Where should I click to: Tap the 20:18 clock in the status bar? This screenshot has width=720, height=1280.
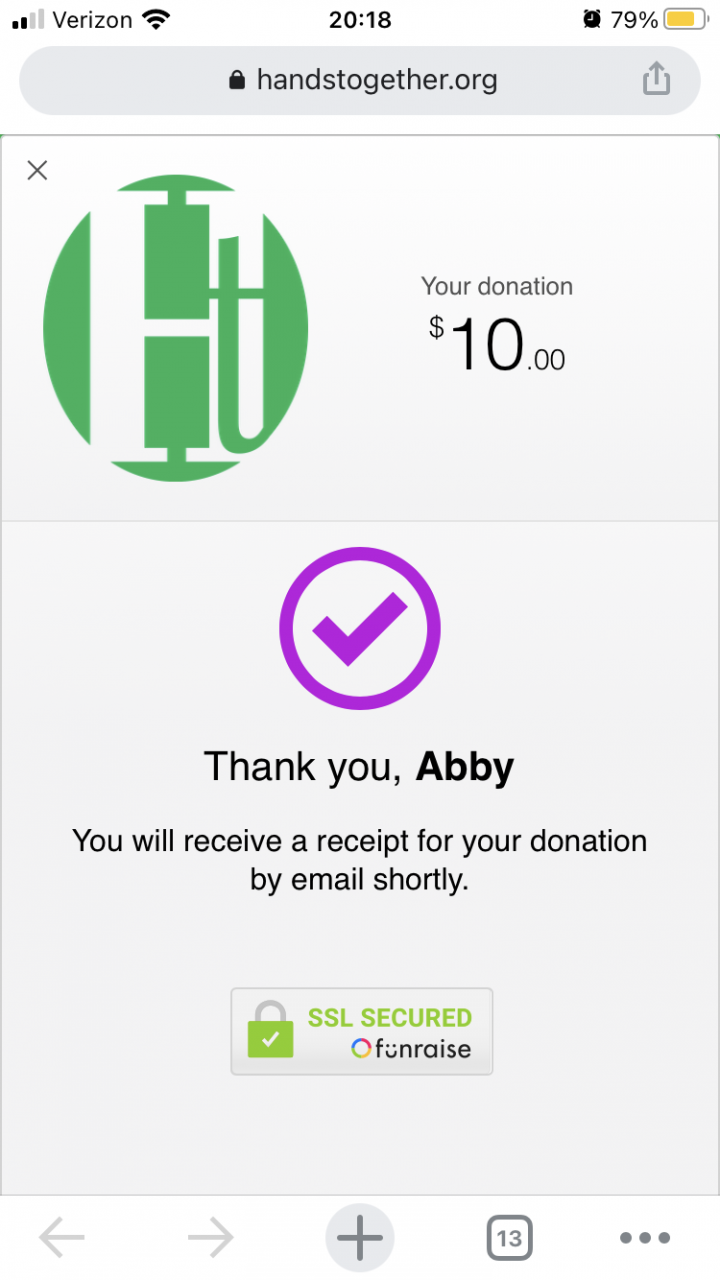point(359,19)
